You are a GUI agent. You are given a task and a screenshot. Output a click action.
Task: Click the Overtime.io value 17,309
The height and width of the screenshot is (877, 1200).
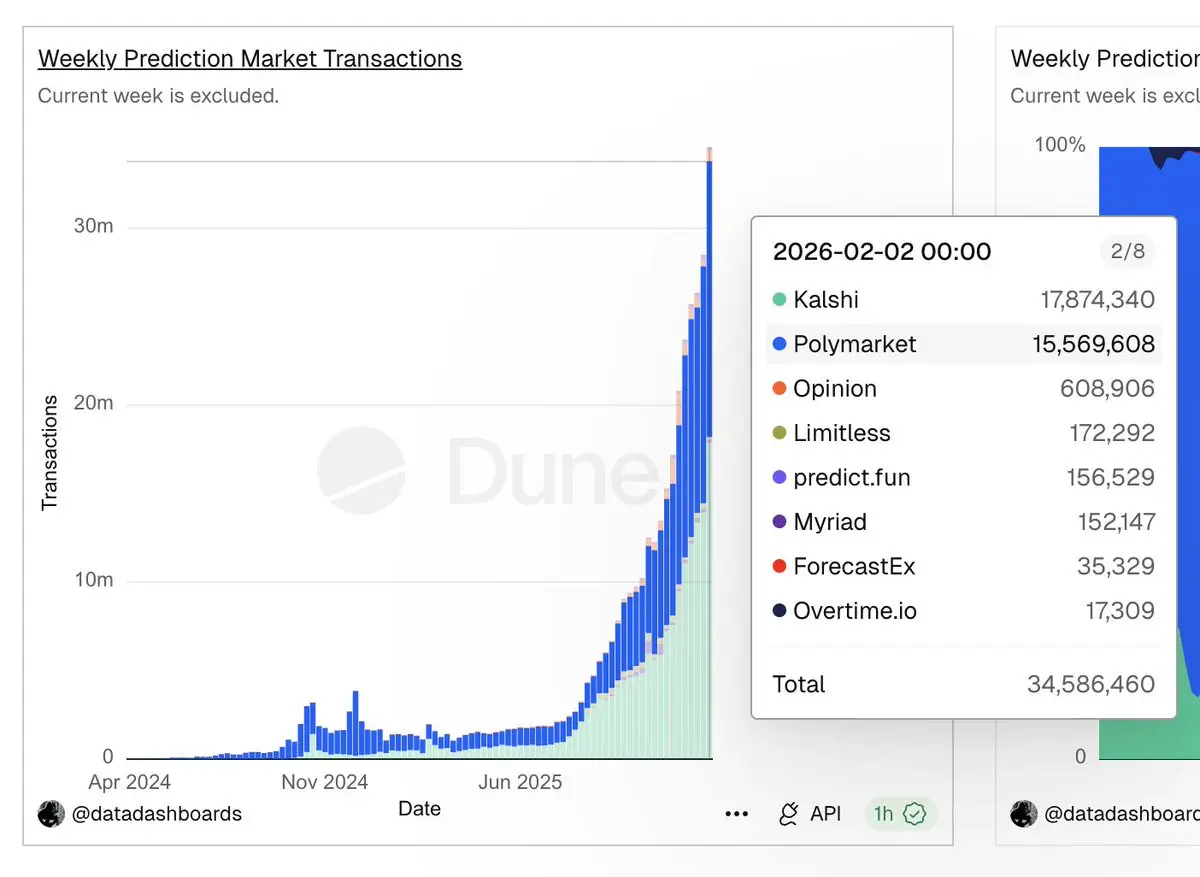[1121, 611]
